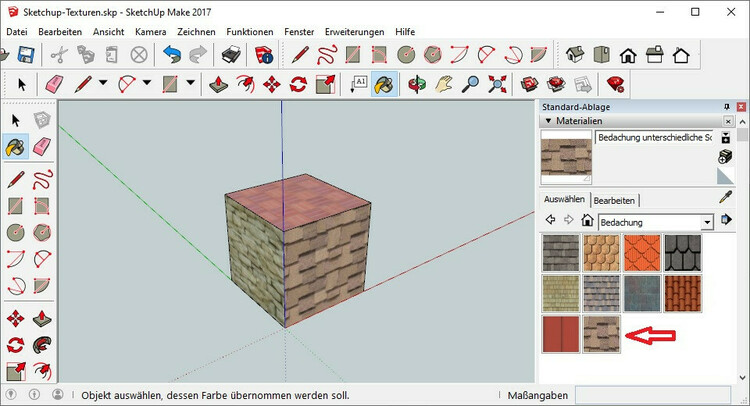This screenshot has height=406, width=750.
Task: Select the Move tool in top toolbar
Action: click(271, 84)
